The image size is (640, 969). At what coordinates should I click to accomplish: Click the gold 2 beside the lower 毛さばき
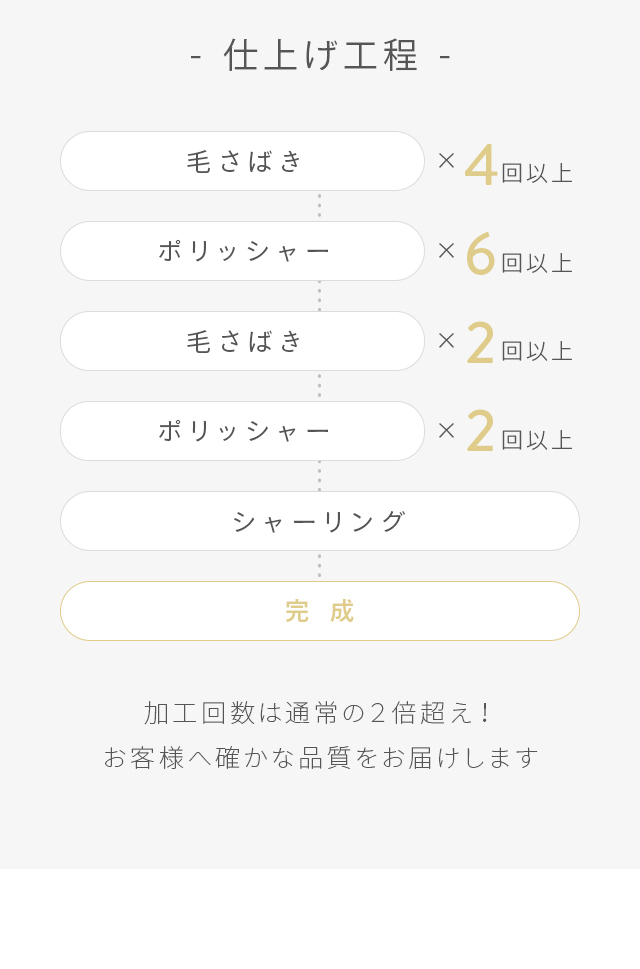pos(481,344)
